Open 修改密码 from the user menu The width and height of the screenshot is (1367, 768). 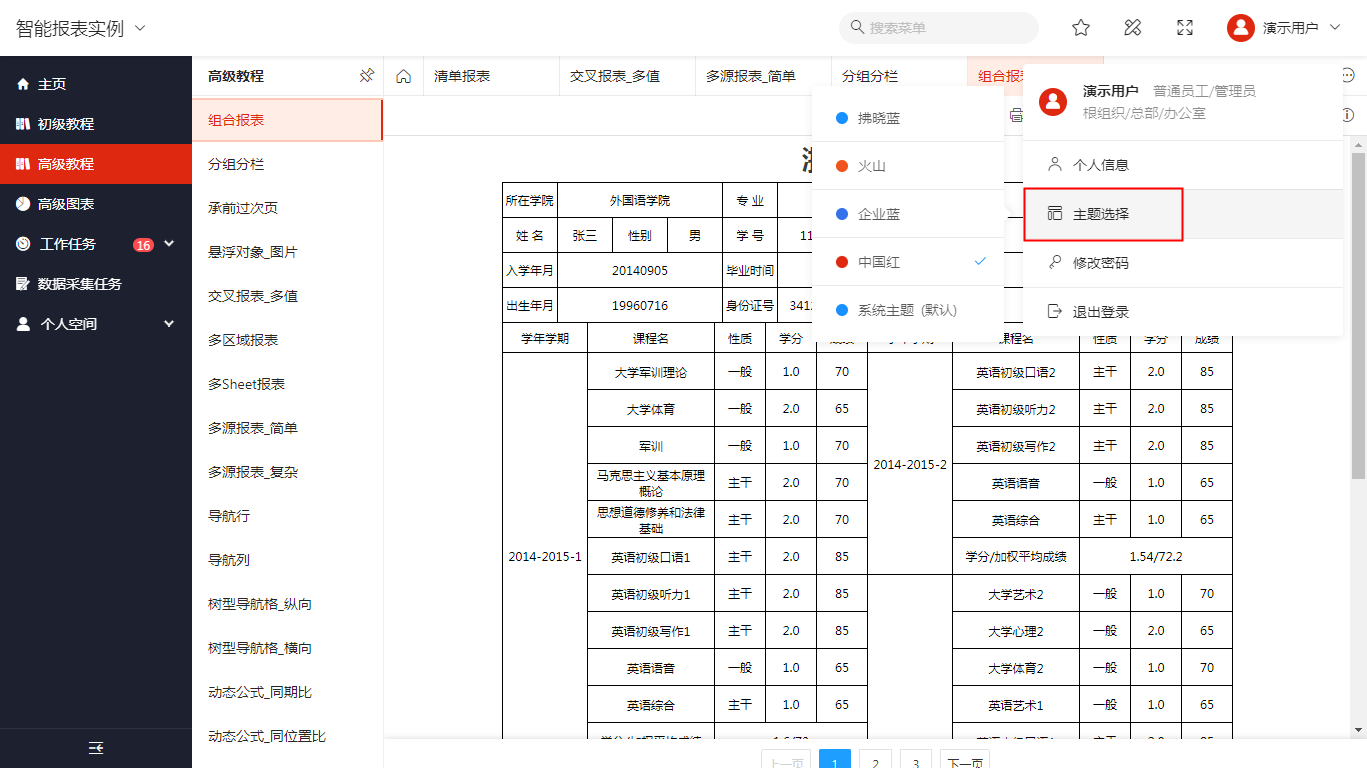click(1101, 263)
